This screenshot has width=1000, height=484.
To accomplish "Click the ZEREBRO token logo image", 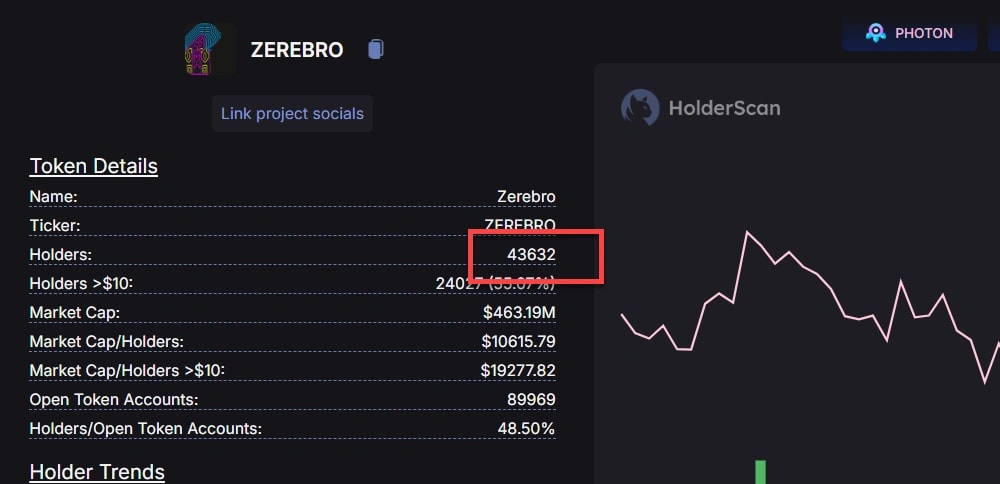I will pos(210,50).
